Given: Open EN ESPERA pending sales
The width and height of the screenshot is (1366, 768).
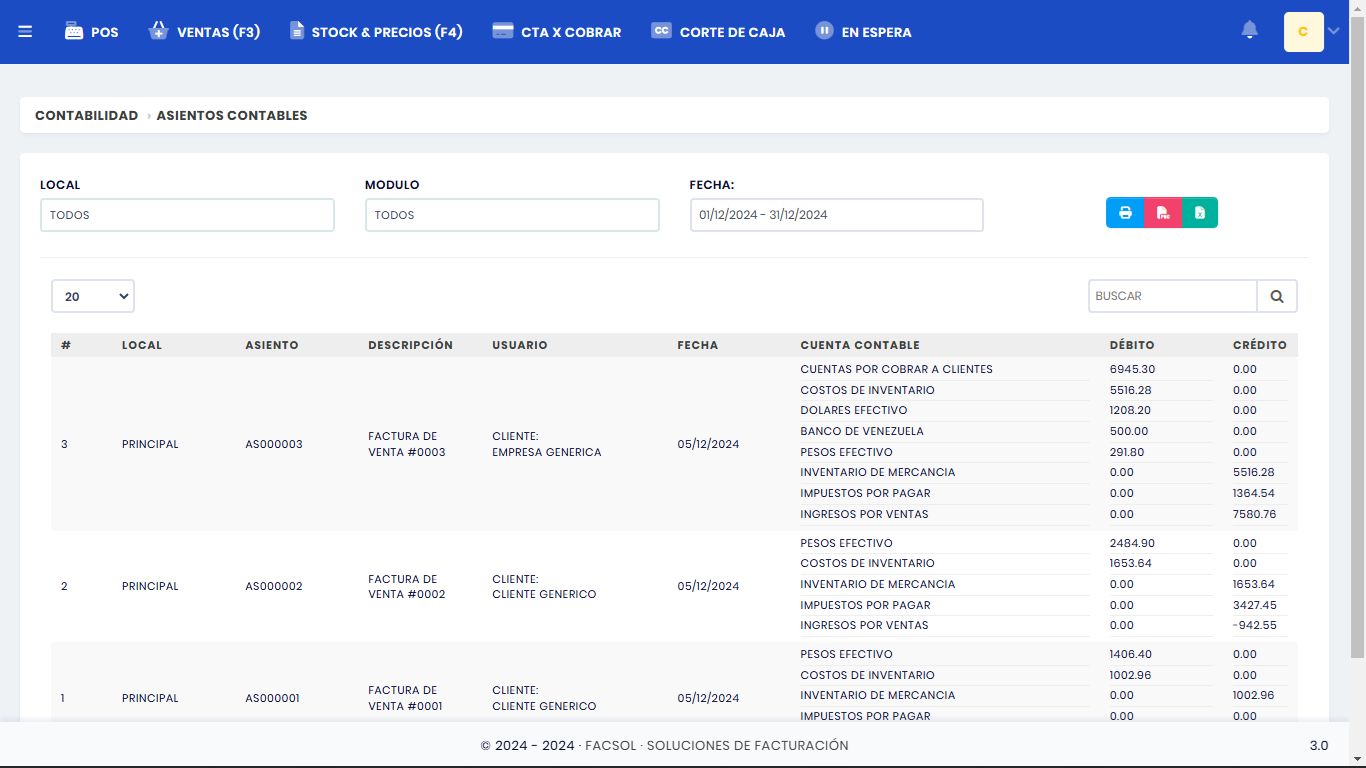Looking at the screenshot, I should pyautogui.click(x=863, y=32).
